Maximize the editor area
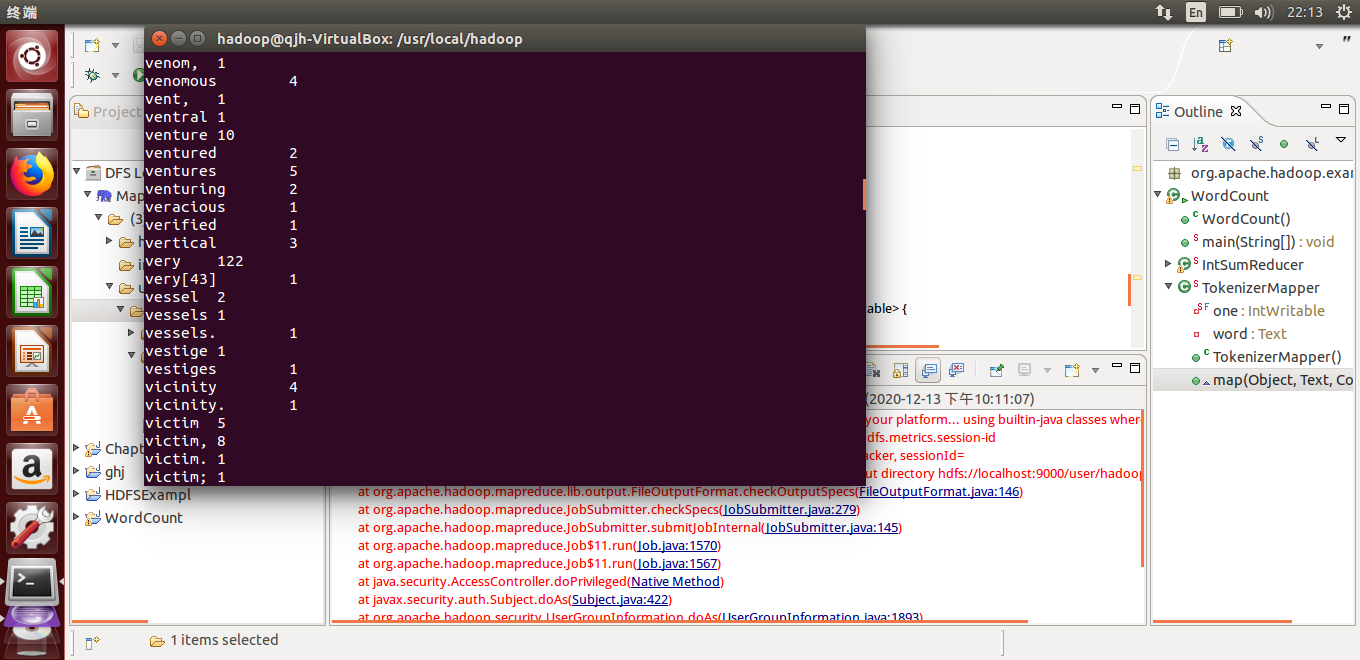Image resolution: width=1360 pixels, height=660 pixels. point(1135,107)
